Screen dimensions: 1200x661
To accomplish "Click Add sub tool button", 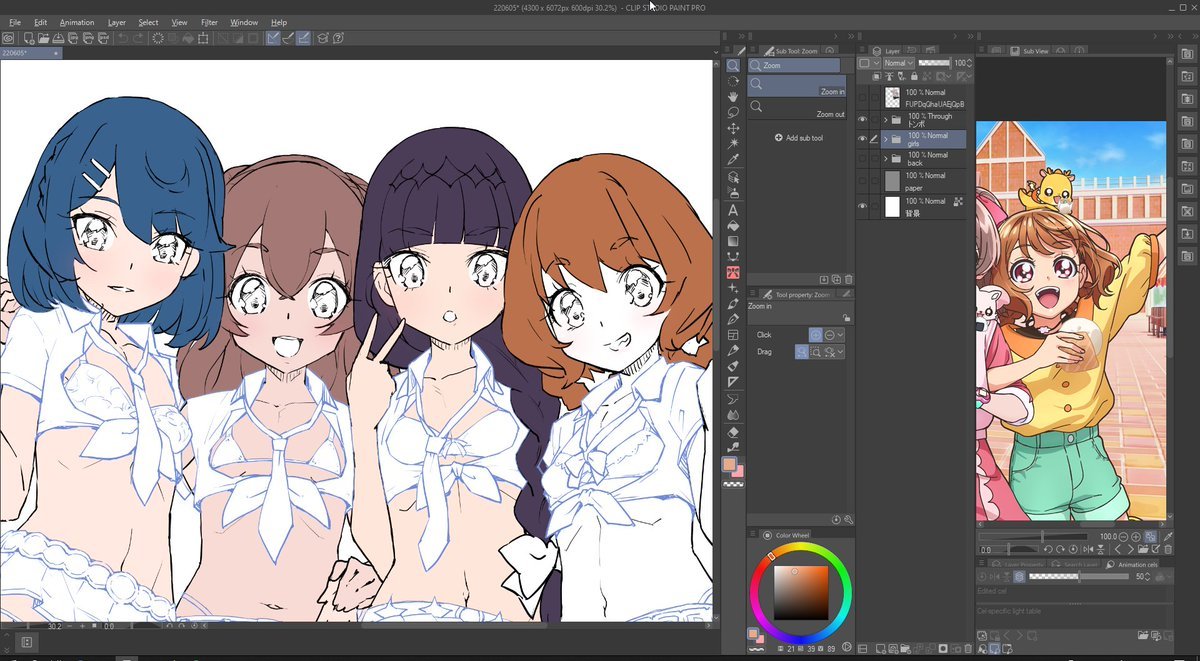I will click(x=799, y=138).
